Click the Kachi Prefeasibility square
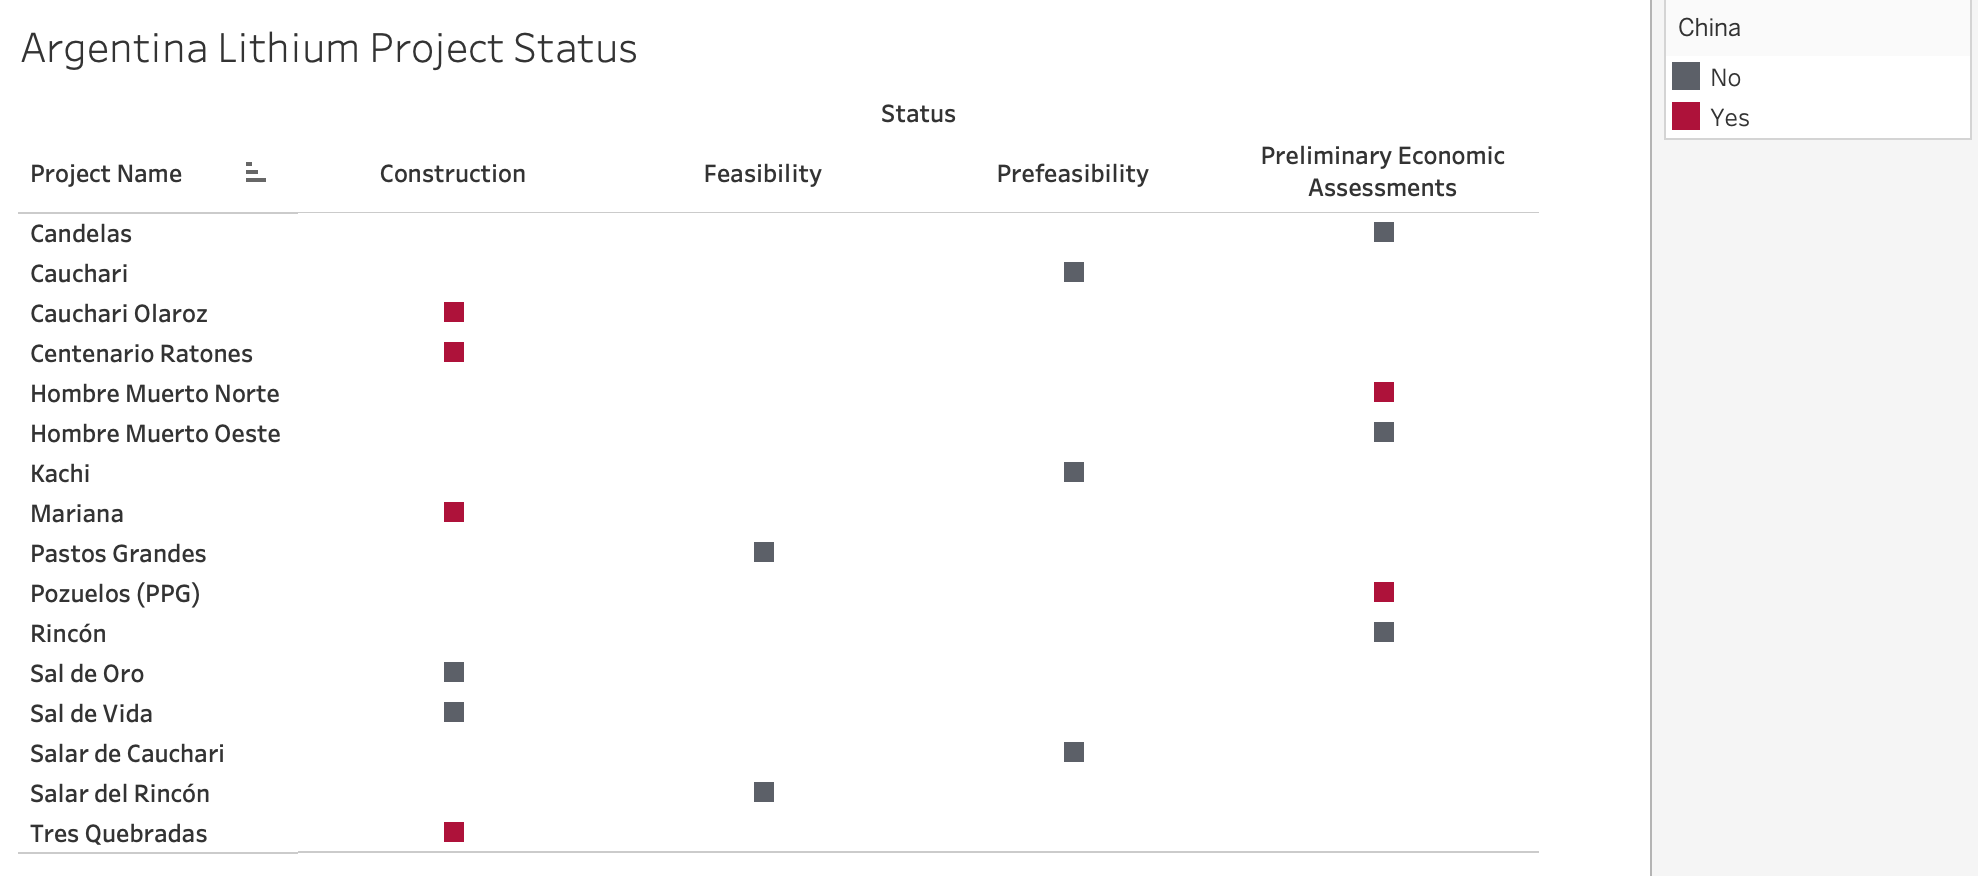The width and height of the screenshot is (1978, 876). coord(1074,473)
